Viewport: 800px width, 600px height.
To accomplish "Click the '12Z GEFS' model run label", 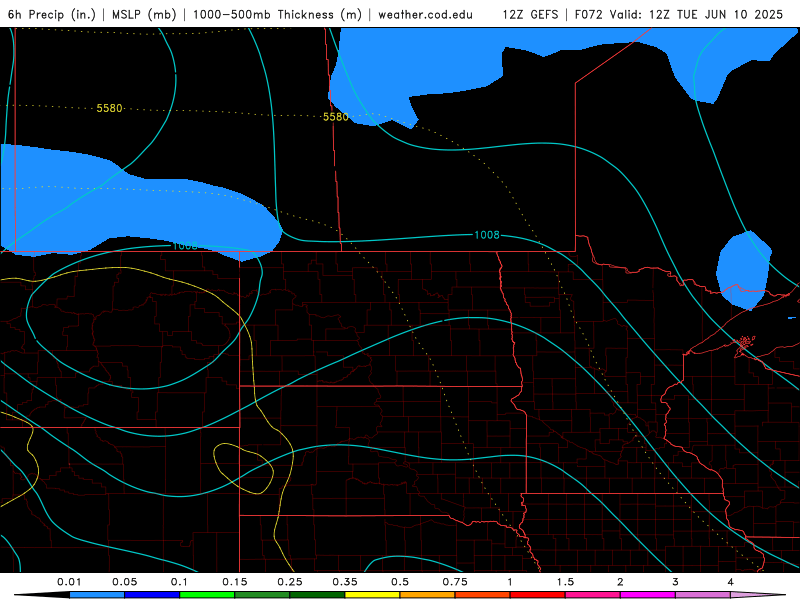I will coord(530,14).
